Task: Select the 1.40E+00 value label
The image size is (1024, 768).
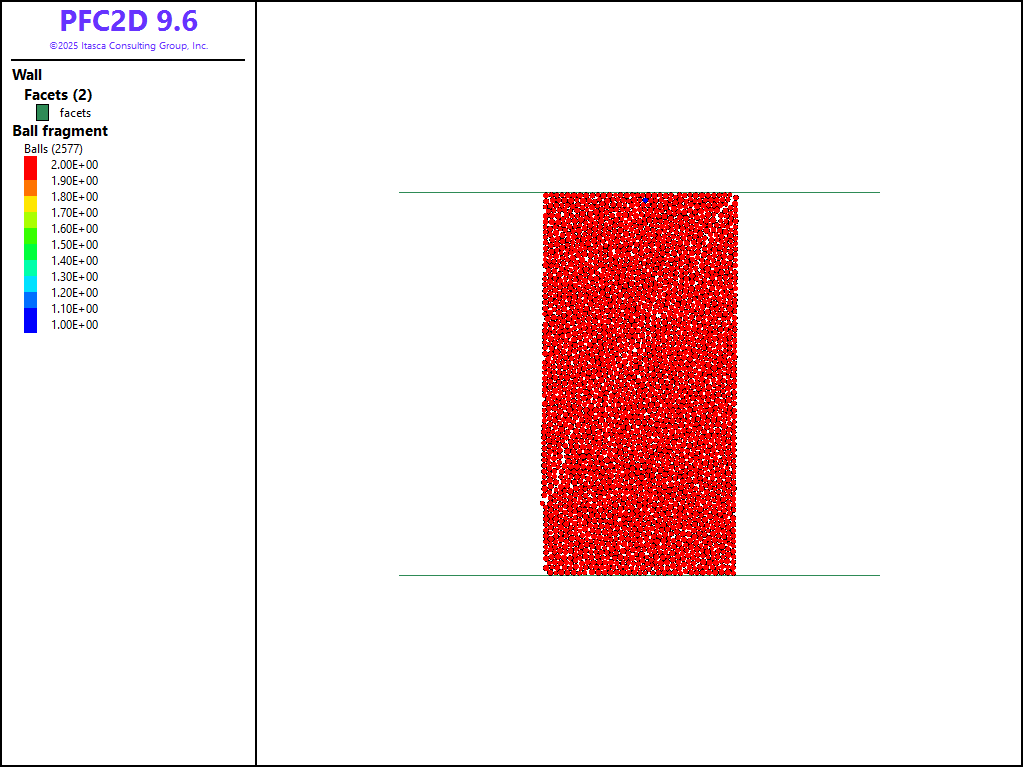Action: (x=75, y=261)
